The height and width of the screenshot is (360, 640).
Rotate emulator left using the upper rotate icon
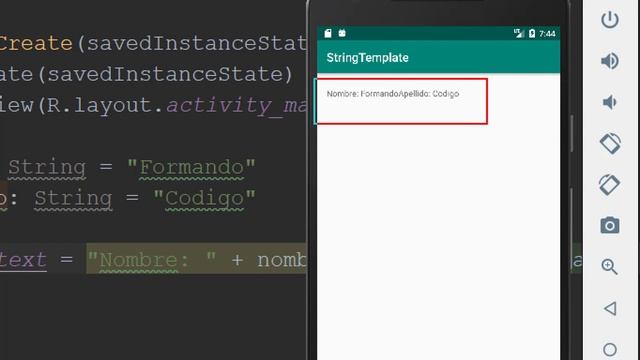610,143
